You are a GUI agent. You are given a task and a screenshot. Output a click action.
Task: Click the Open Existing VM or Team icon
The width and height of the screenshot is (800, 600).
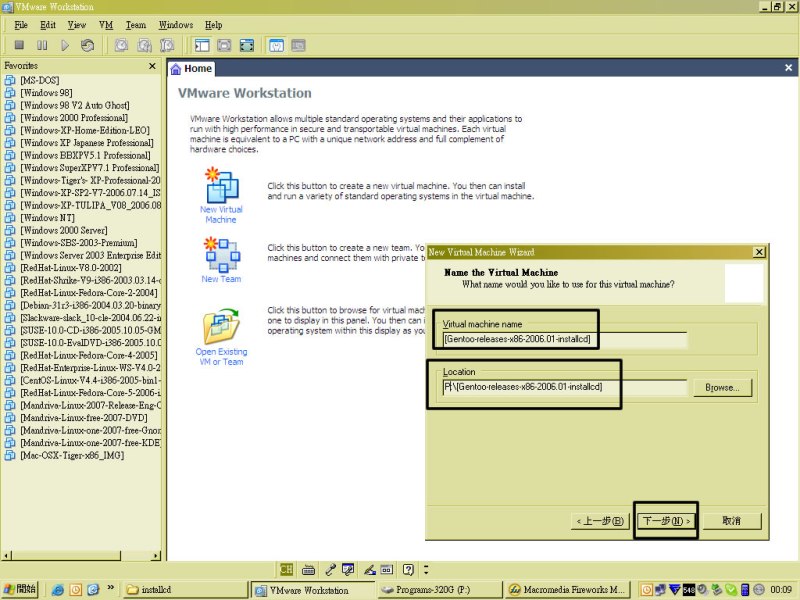point(221,327)
